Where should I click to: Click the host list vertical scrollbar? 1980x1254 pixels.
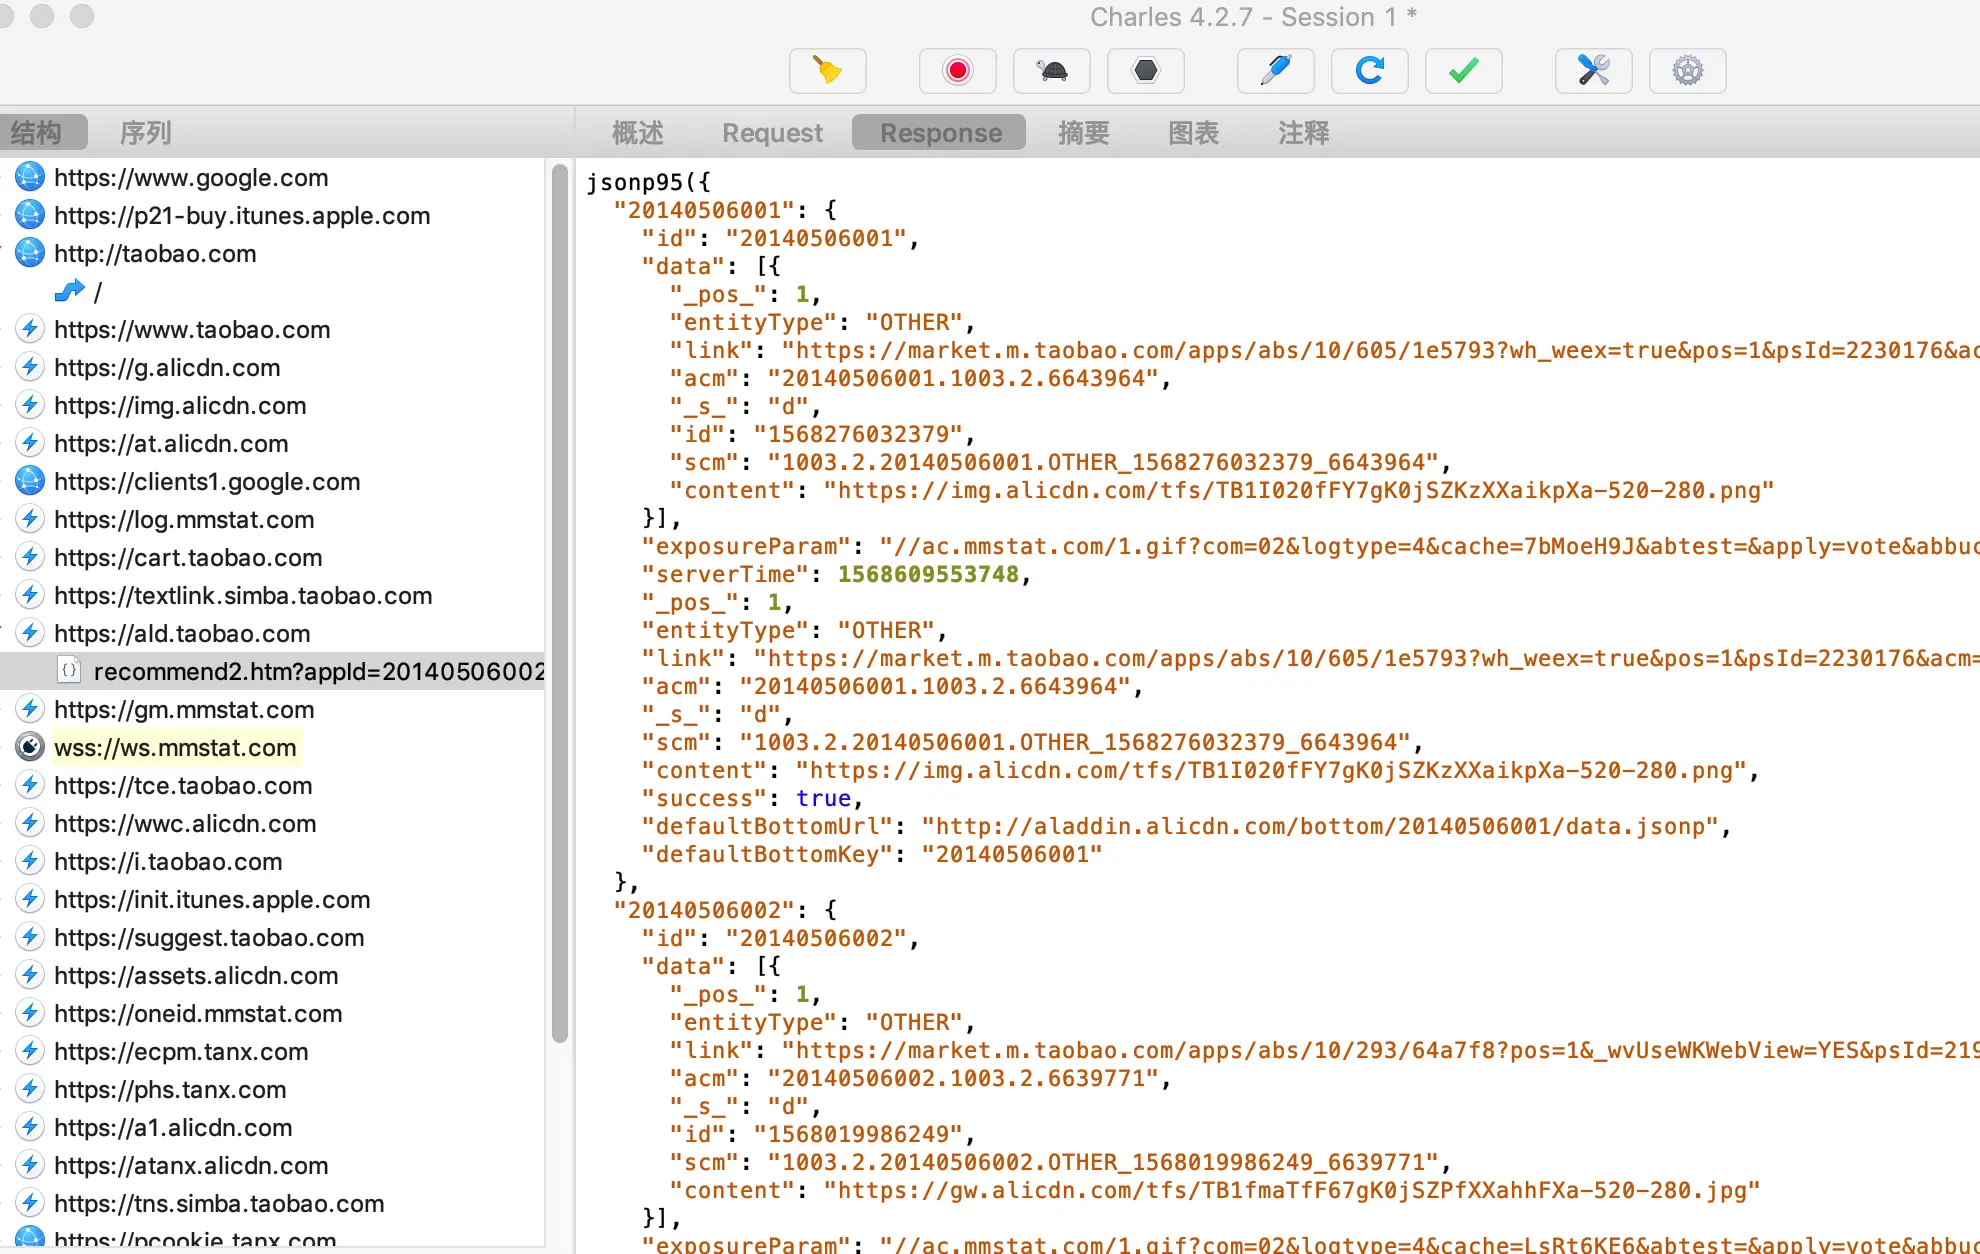(560, 600)
